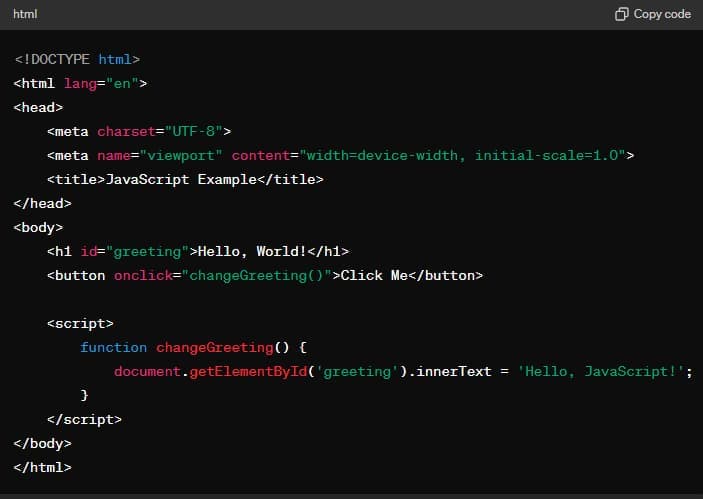Click the innerText property

pos(454,372)
